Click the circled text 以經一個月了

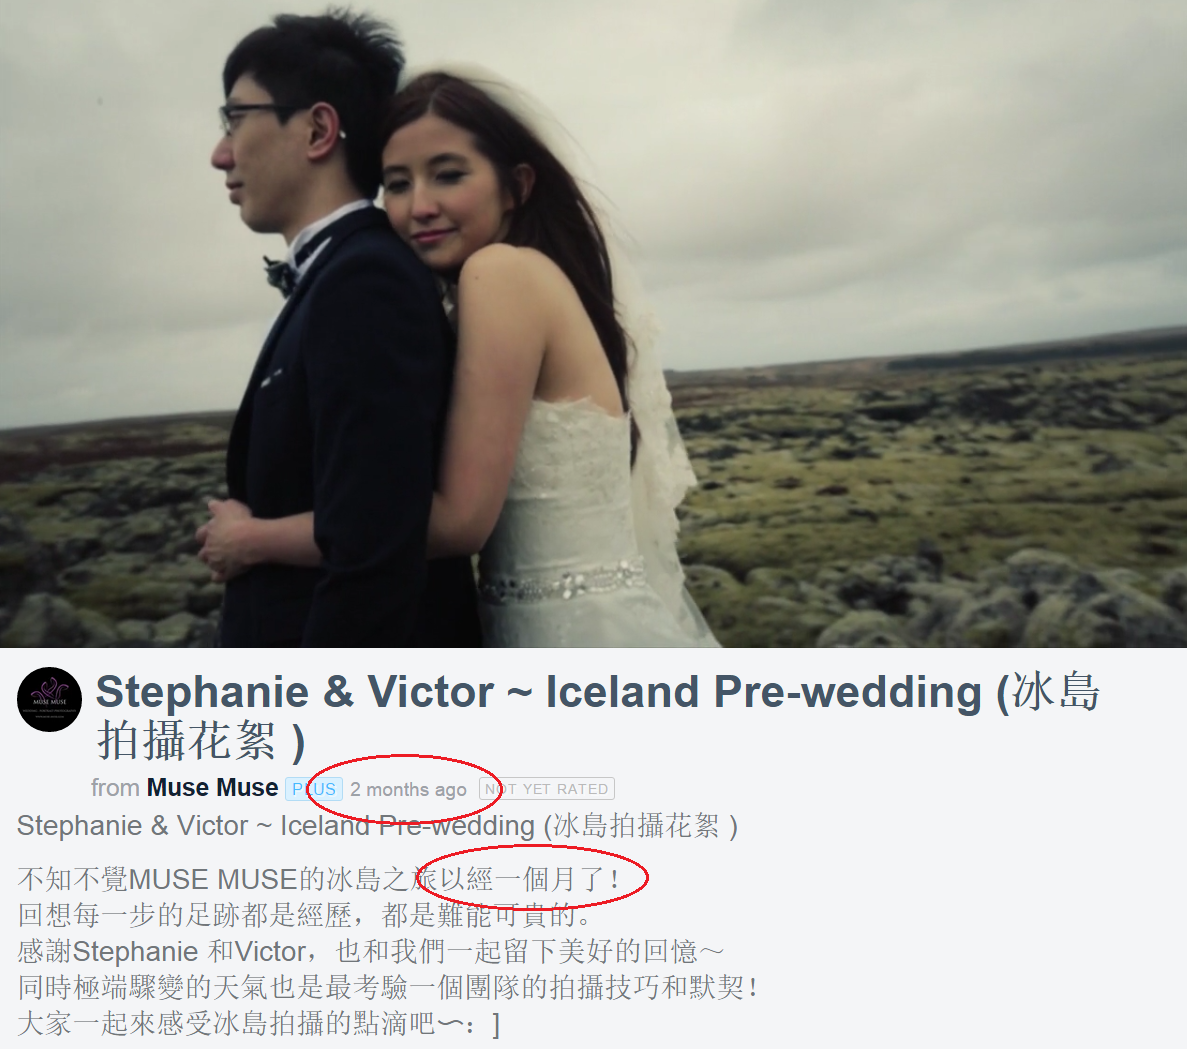click(x=530, y=879)
